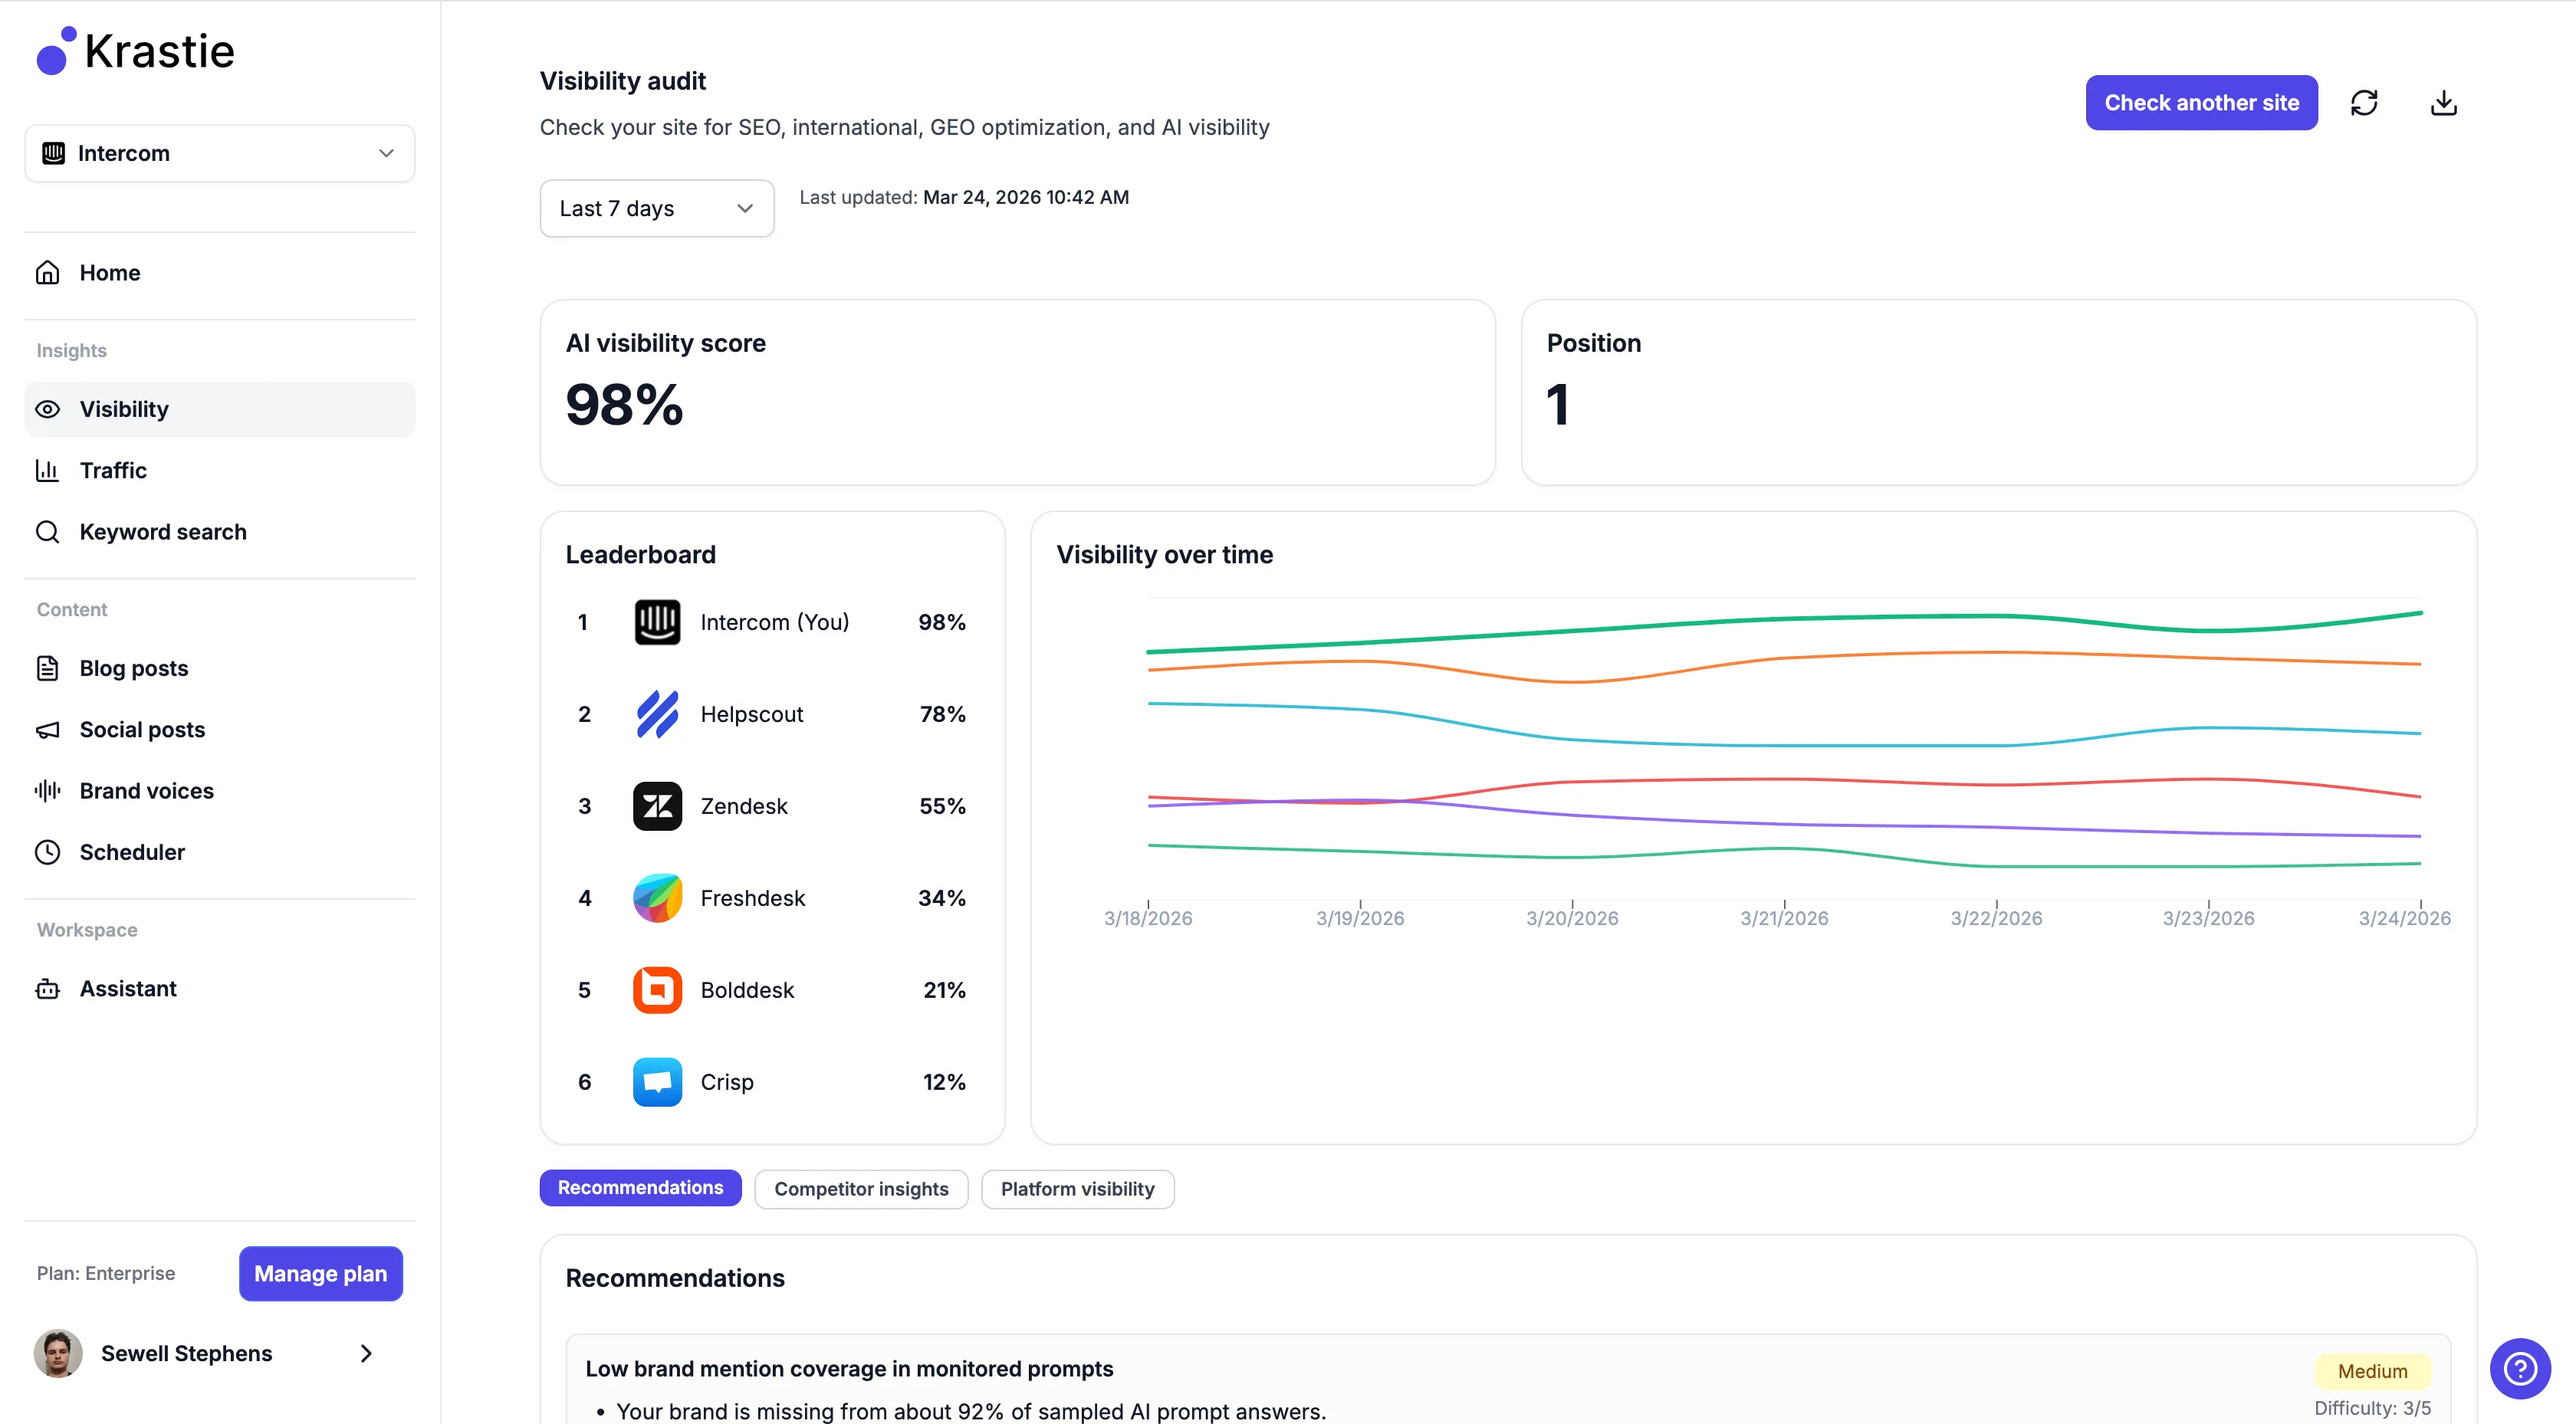Click the Difficulty: 3/5 label

click(x=2372, y=1408)
